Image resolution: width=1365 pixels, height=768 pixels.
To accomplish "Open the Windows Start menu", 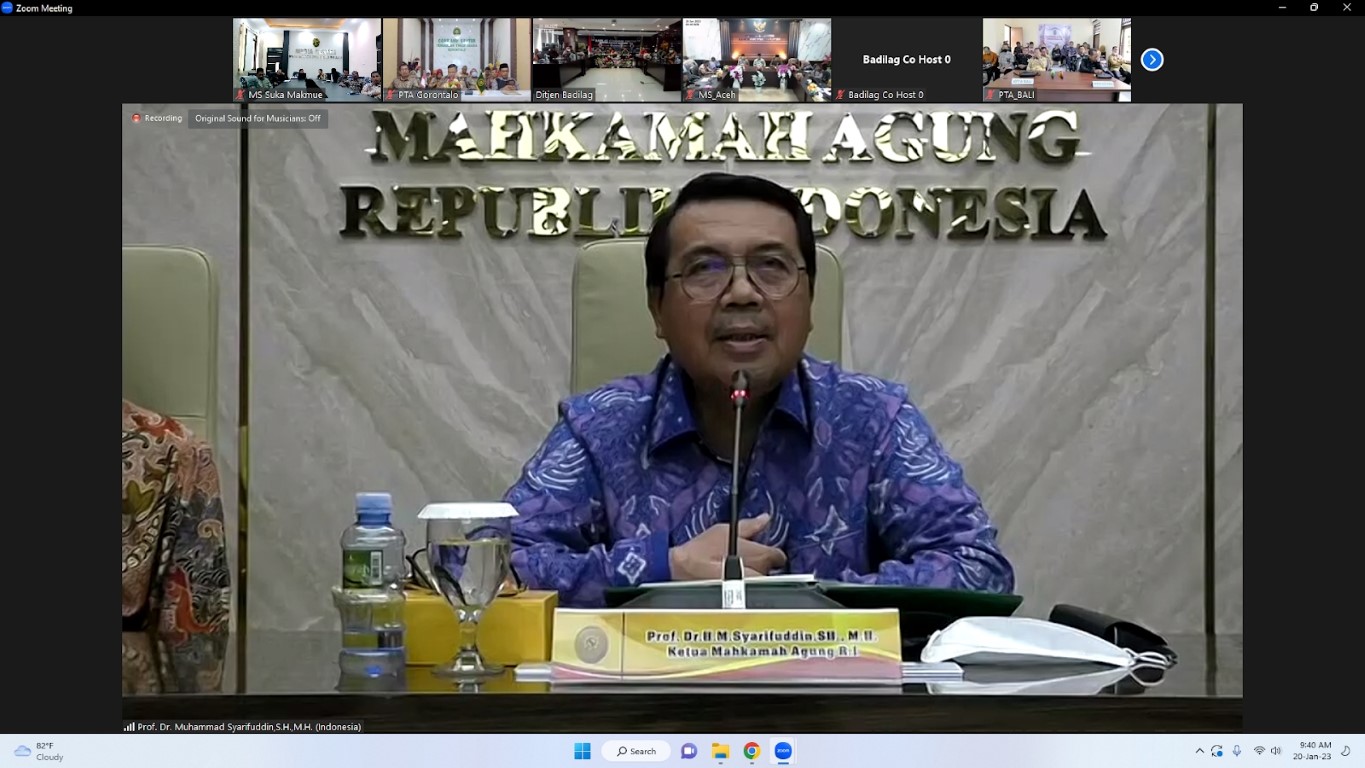I will pos(582,751).
